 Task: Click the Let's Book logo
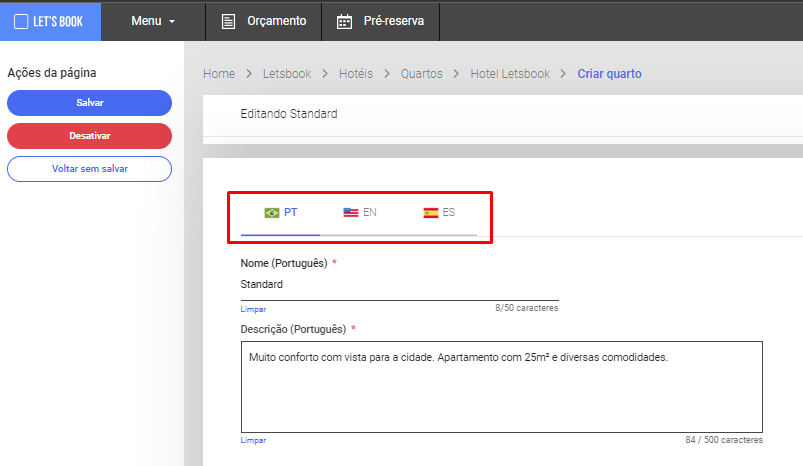click(50, 21)
